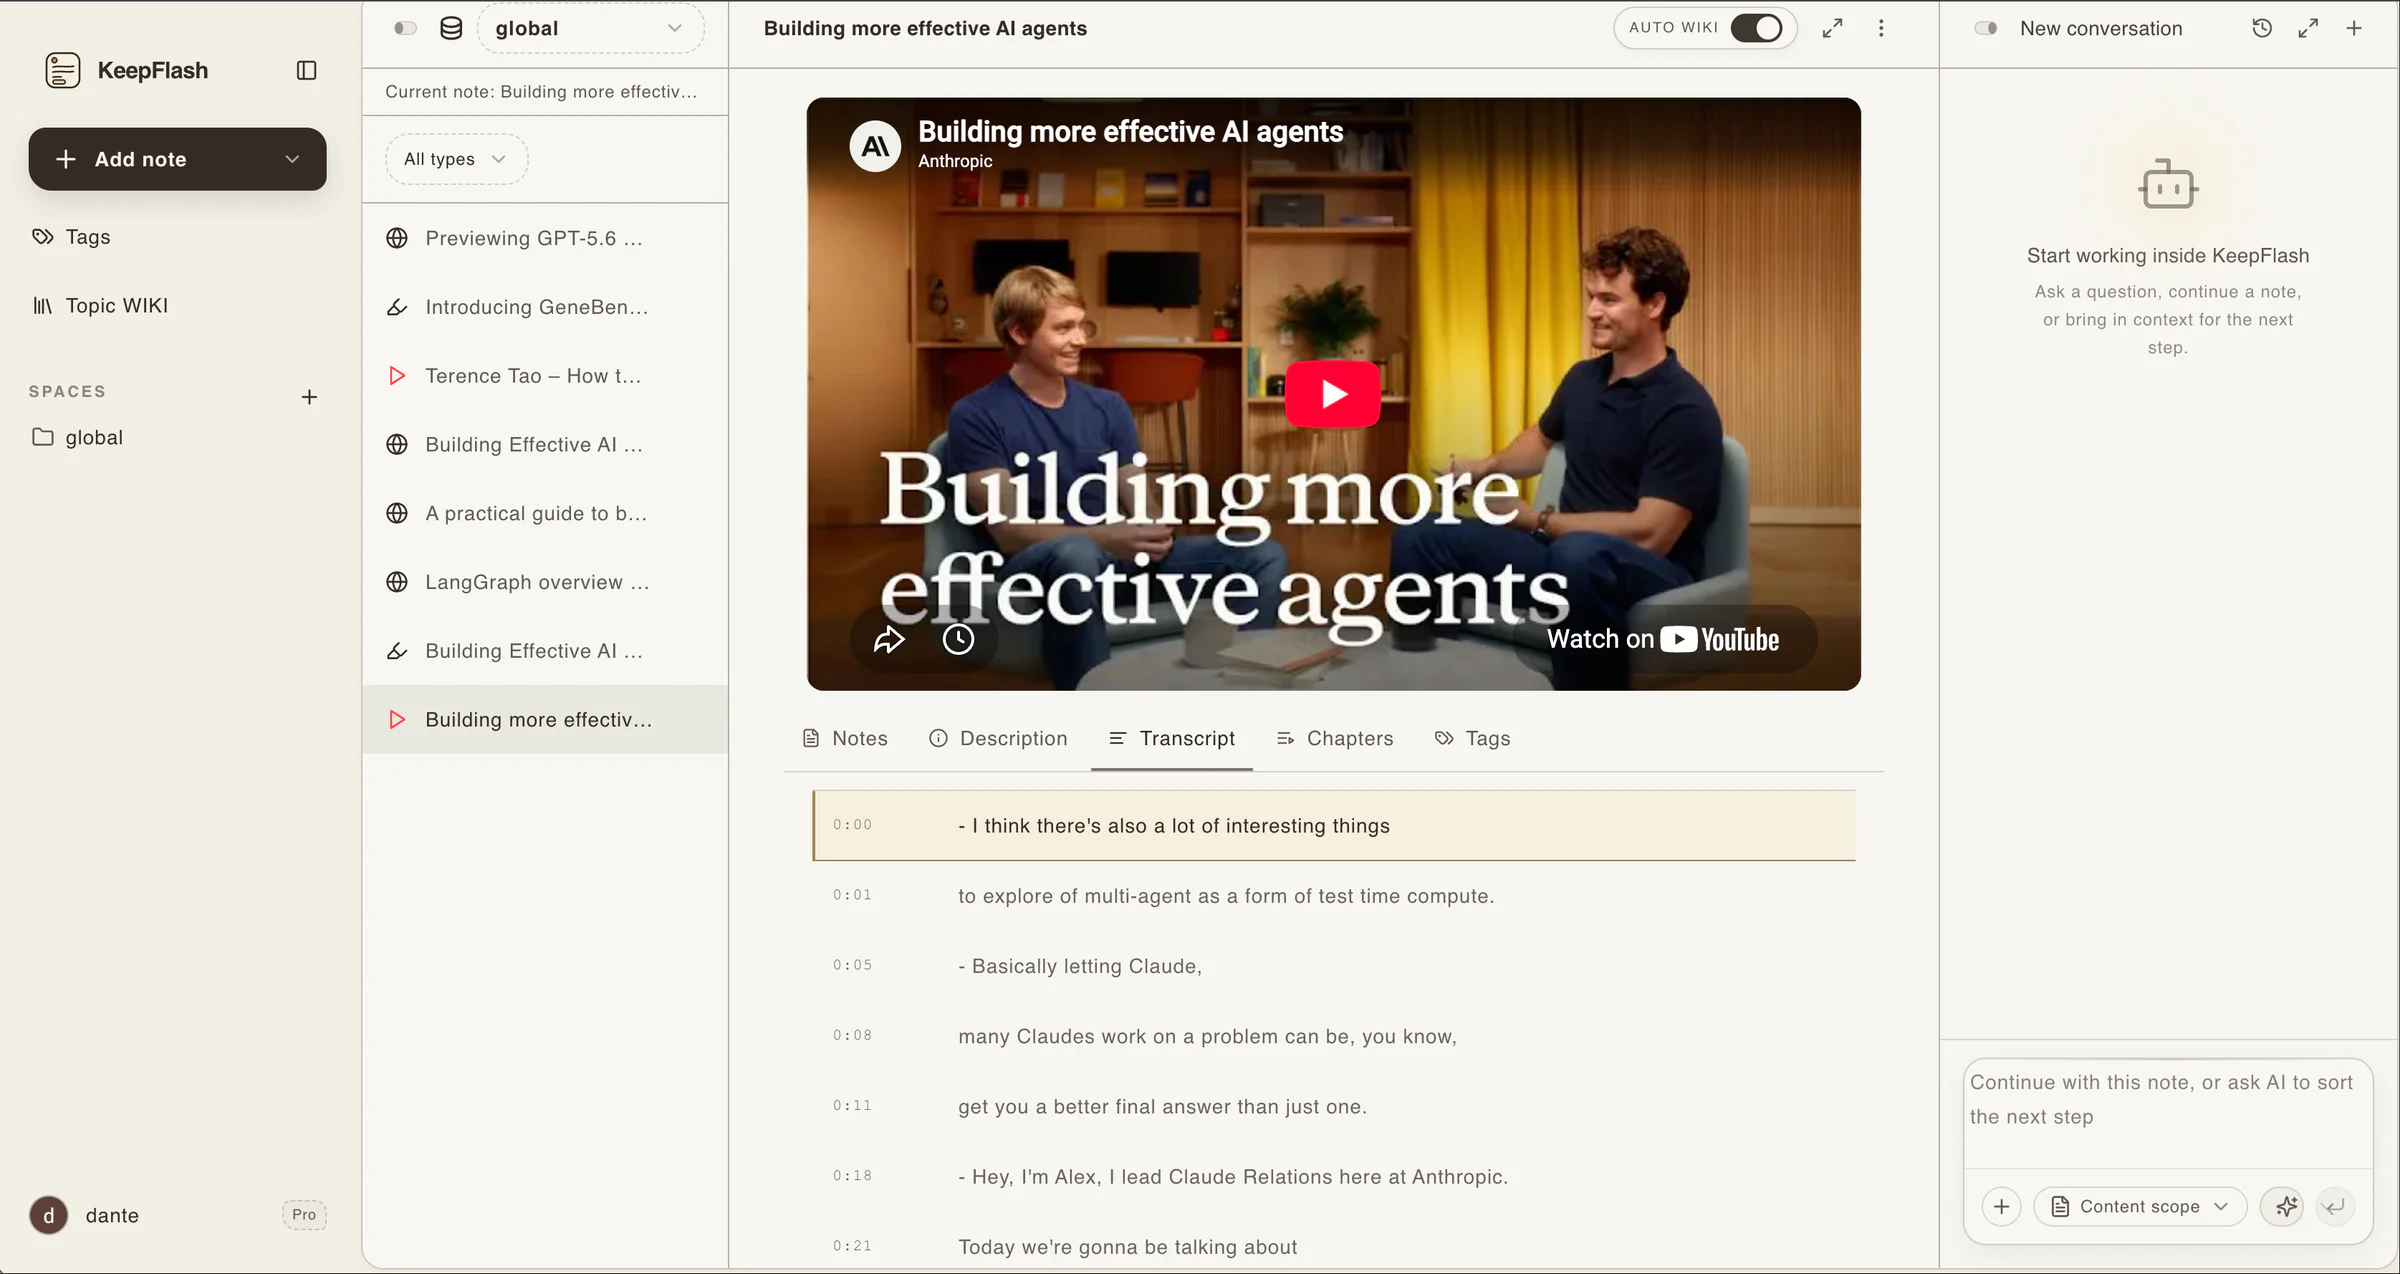Open the All types filter dropdown

[x=456, y=159]
